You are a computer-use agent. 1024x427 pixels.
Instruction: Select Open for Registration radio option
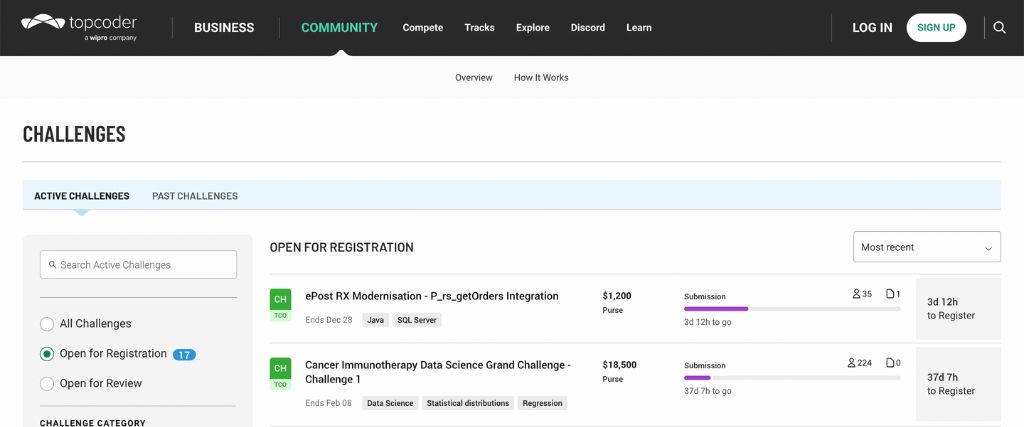[x=47, y=354]
